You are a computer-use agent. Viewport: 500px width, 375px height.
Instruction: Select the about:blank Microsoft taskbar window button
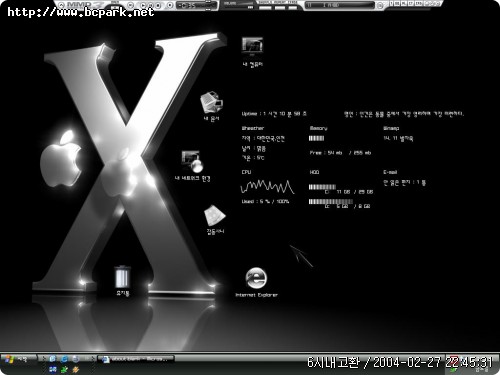tap(136, 359)
